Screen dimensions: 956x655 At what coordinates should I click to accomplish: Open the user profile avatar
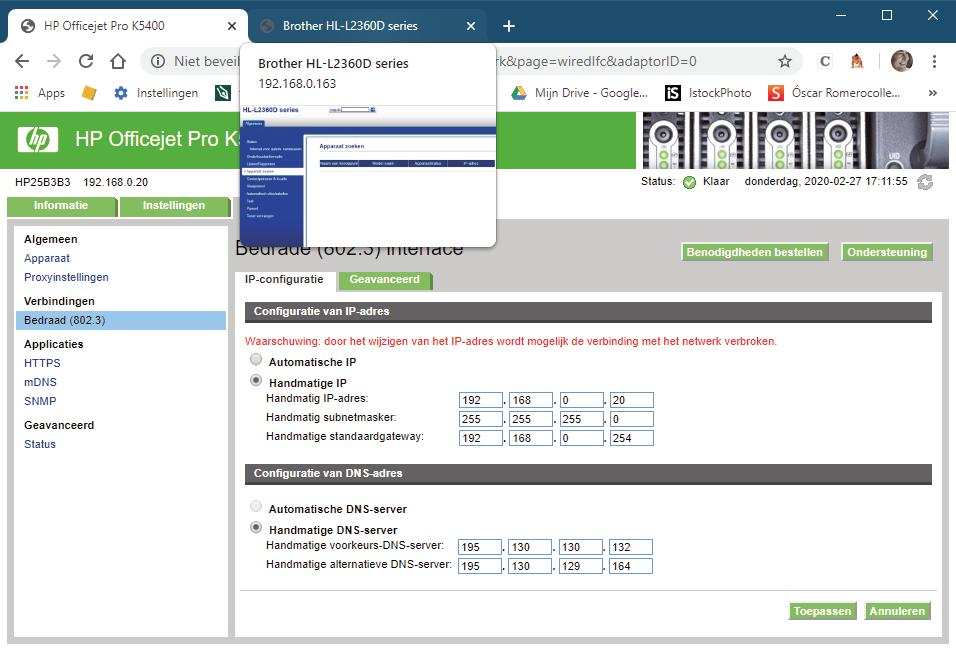click(x=902, y=61)
